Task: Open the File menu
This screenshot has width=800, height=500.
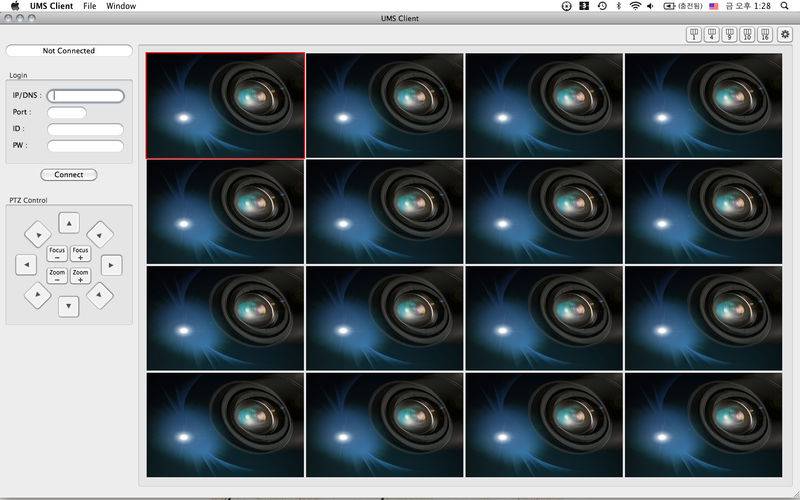Action: (x=90, y=6)
